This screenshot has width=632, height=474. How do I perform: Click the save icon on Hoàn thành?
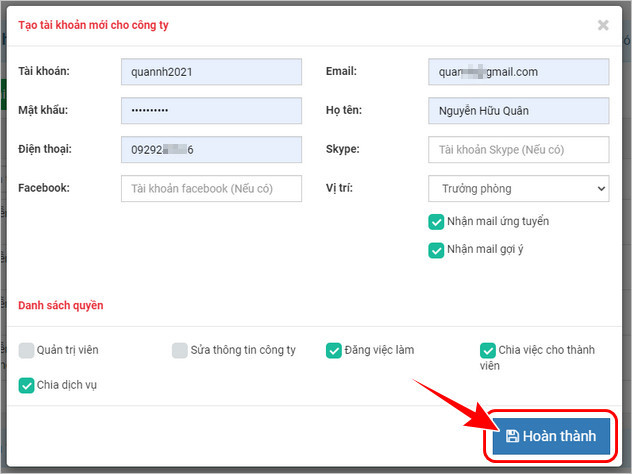512,436
